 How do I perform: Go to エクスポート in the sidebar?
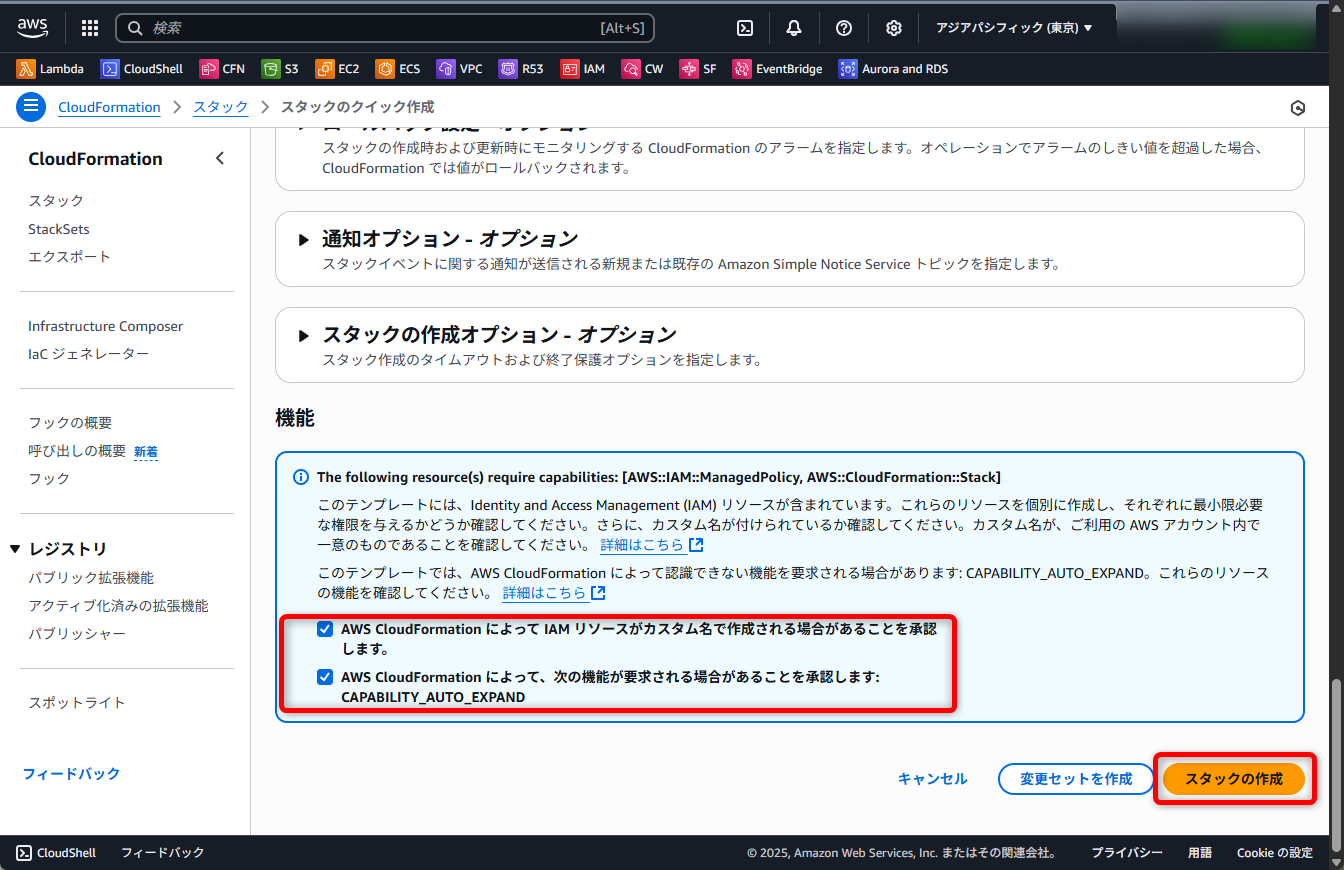[x=70, y=257]
